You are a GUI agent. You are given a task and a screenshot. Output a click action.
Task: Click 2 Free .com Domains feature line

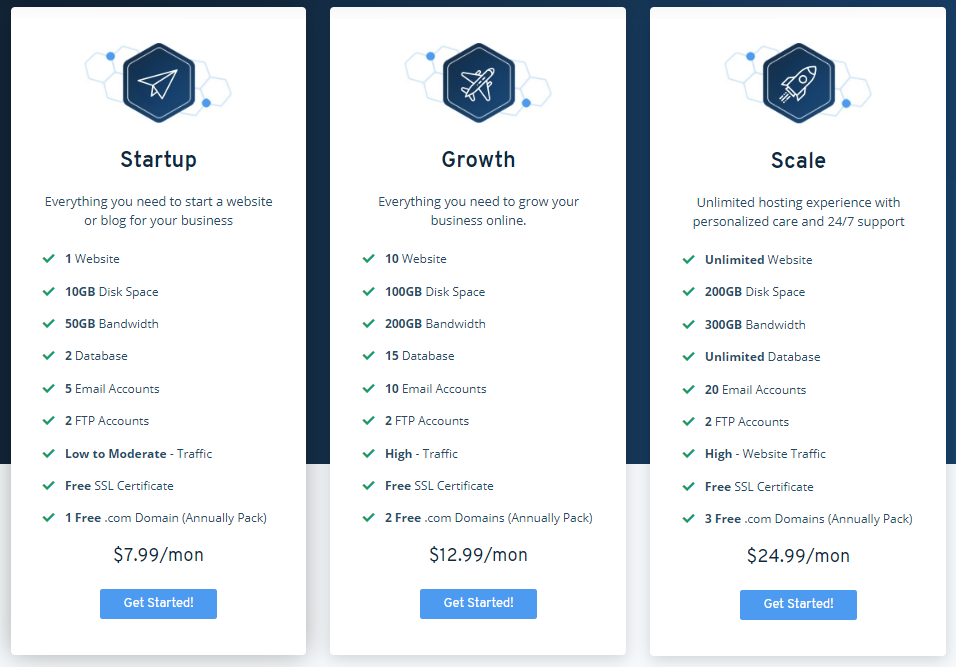coord(489,518)
